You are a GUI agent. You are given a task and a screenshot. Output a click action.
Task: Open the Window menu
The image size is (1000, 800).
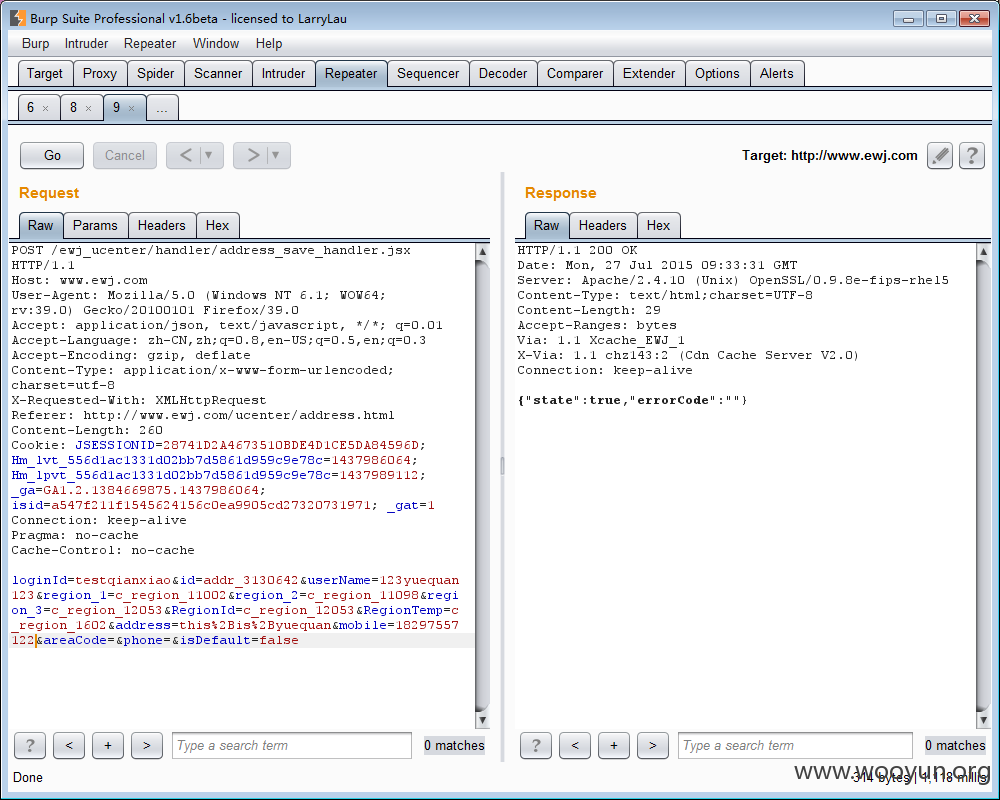[216, 43]
